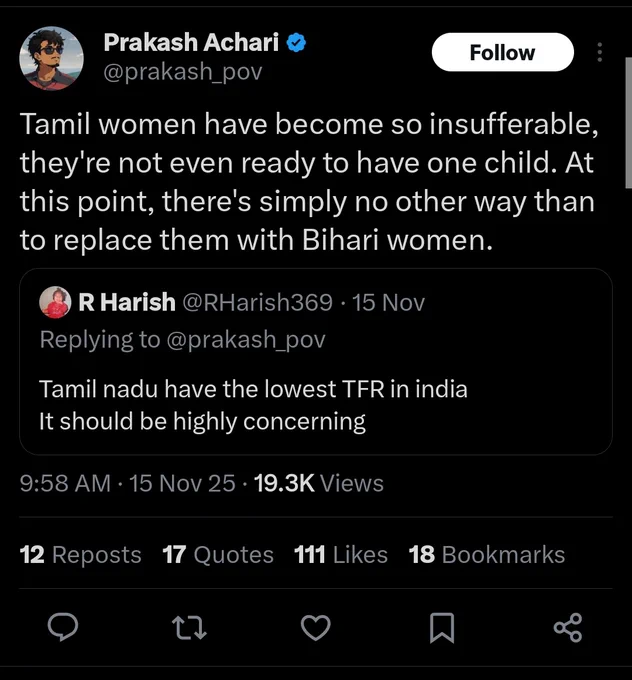Open the share icon options

pos(567,627)
